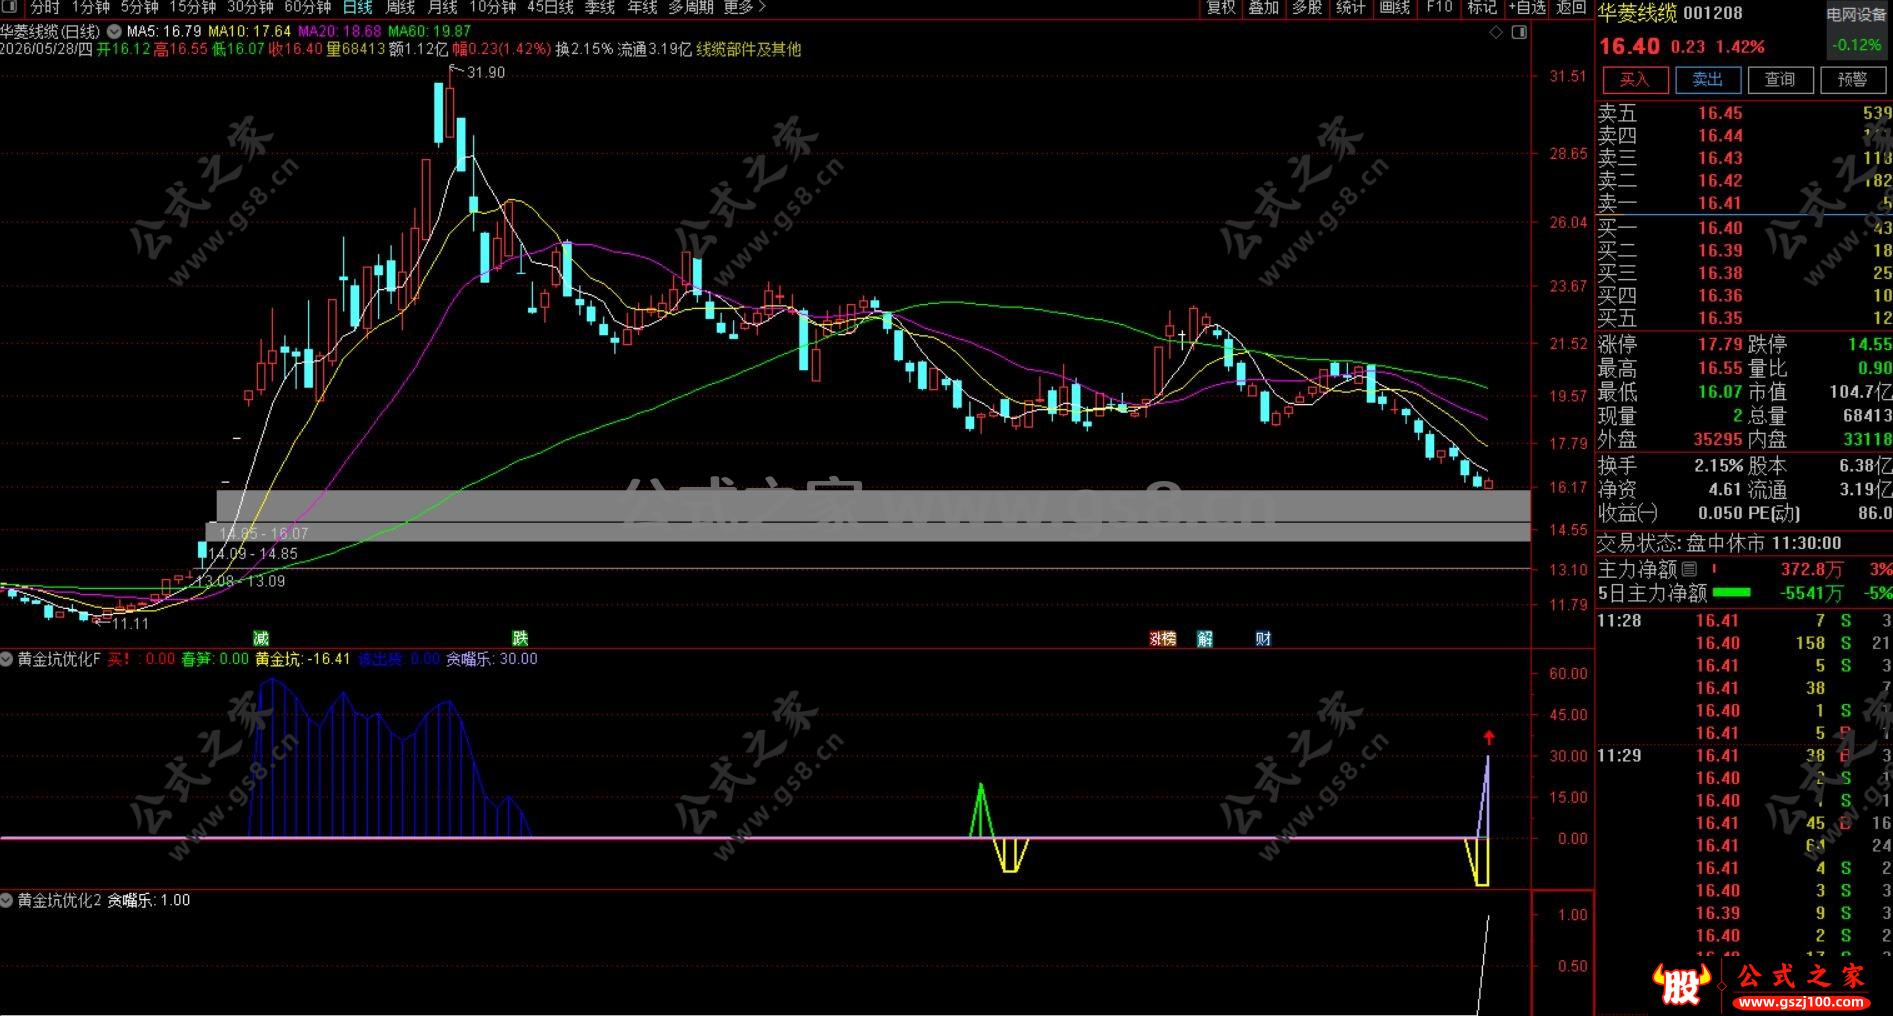Click the 预警 alert button
The image size is (1893, 1016).
[1852, 80]
